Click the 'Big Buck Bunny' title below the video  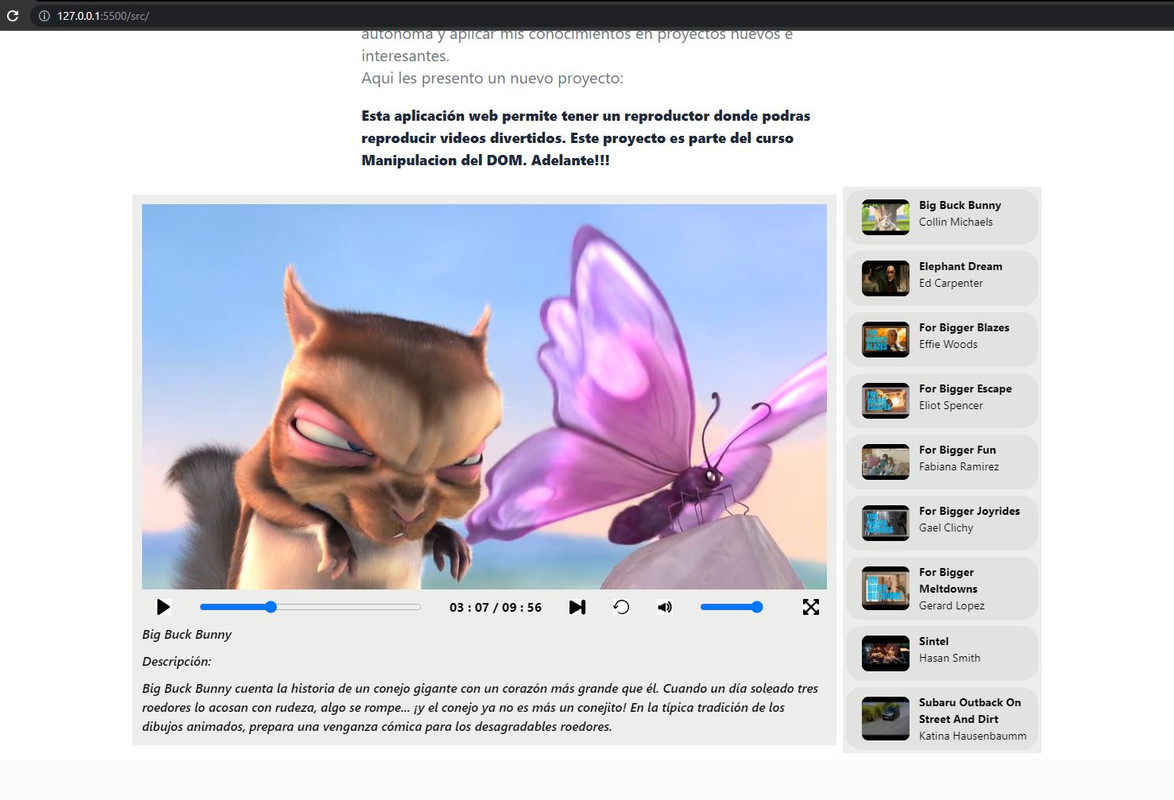click(187, 634)
